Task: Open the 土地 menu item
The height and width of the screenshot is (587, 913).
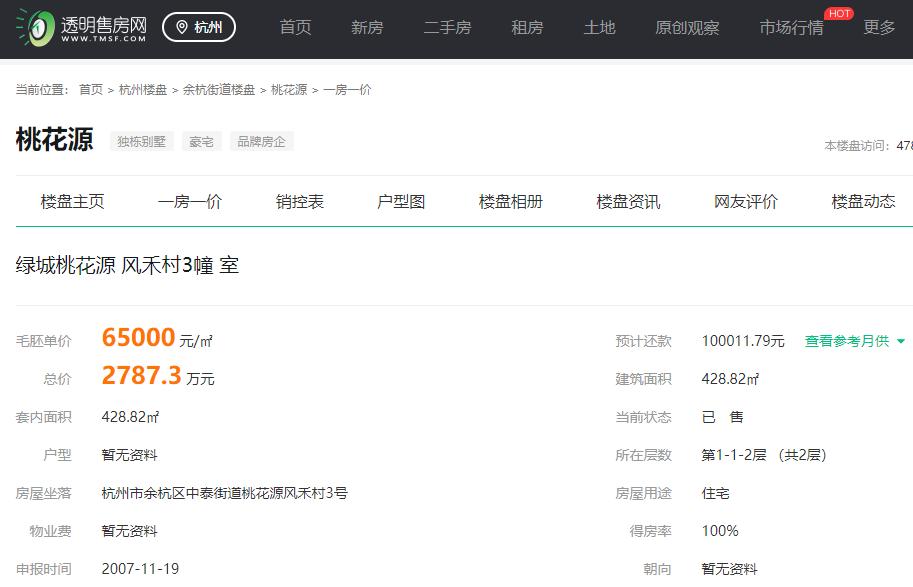Action: click(599, 28)
